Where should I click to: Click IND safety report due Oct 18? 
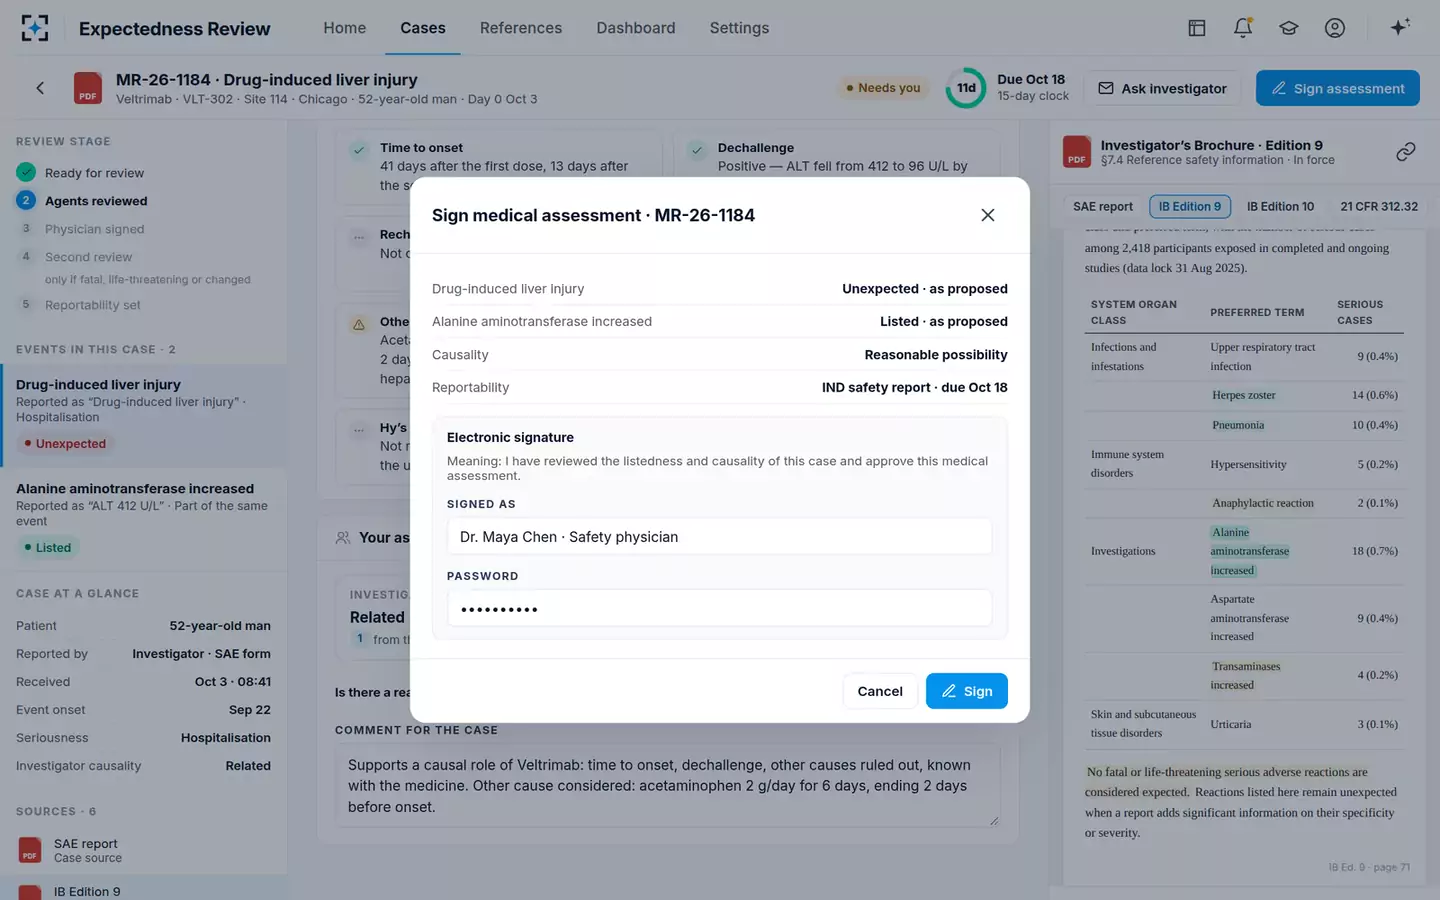click(x=914, y=388)
